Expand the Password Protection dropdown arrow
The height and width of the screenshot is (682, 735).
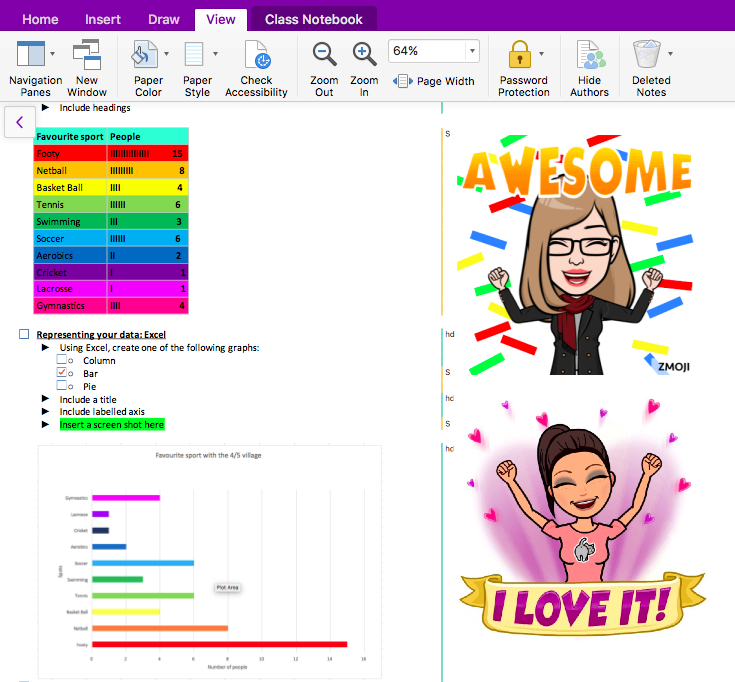click(541, 54)
